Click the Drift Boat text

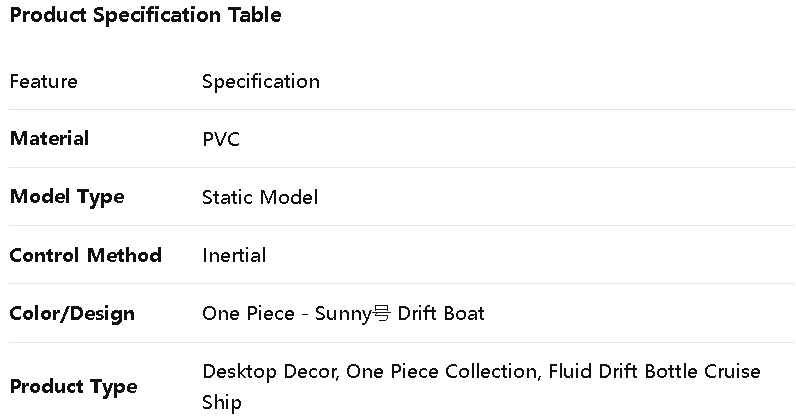441,313
